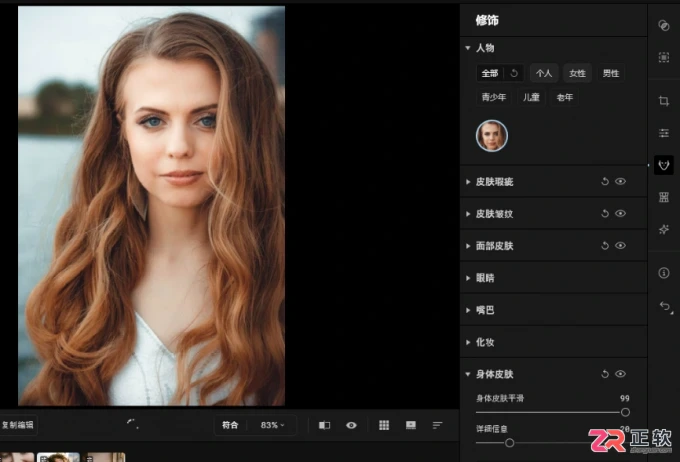Click the 复制编辑 button

pos(18,425)
